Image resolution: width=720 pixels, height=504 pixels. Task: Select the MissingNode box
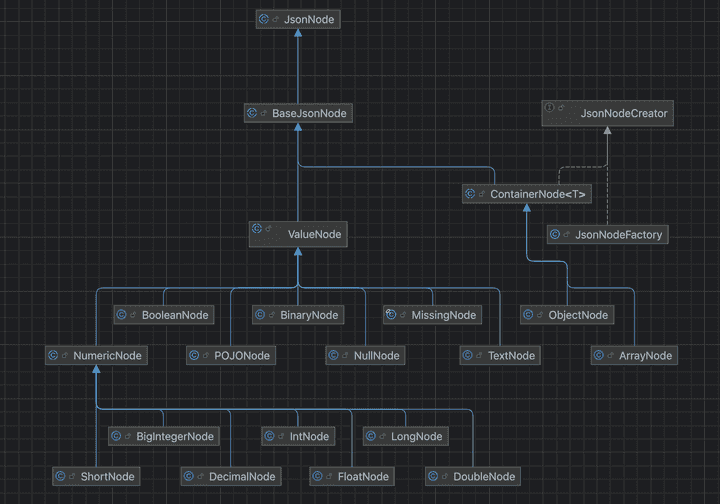[433, 315]
